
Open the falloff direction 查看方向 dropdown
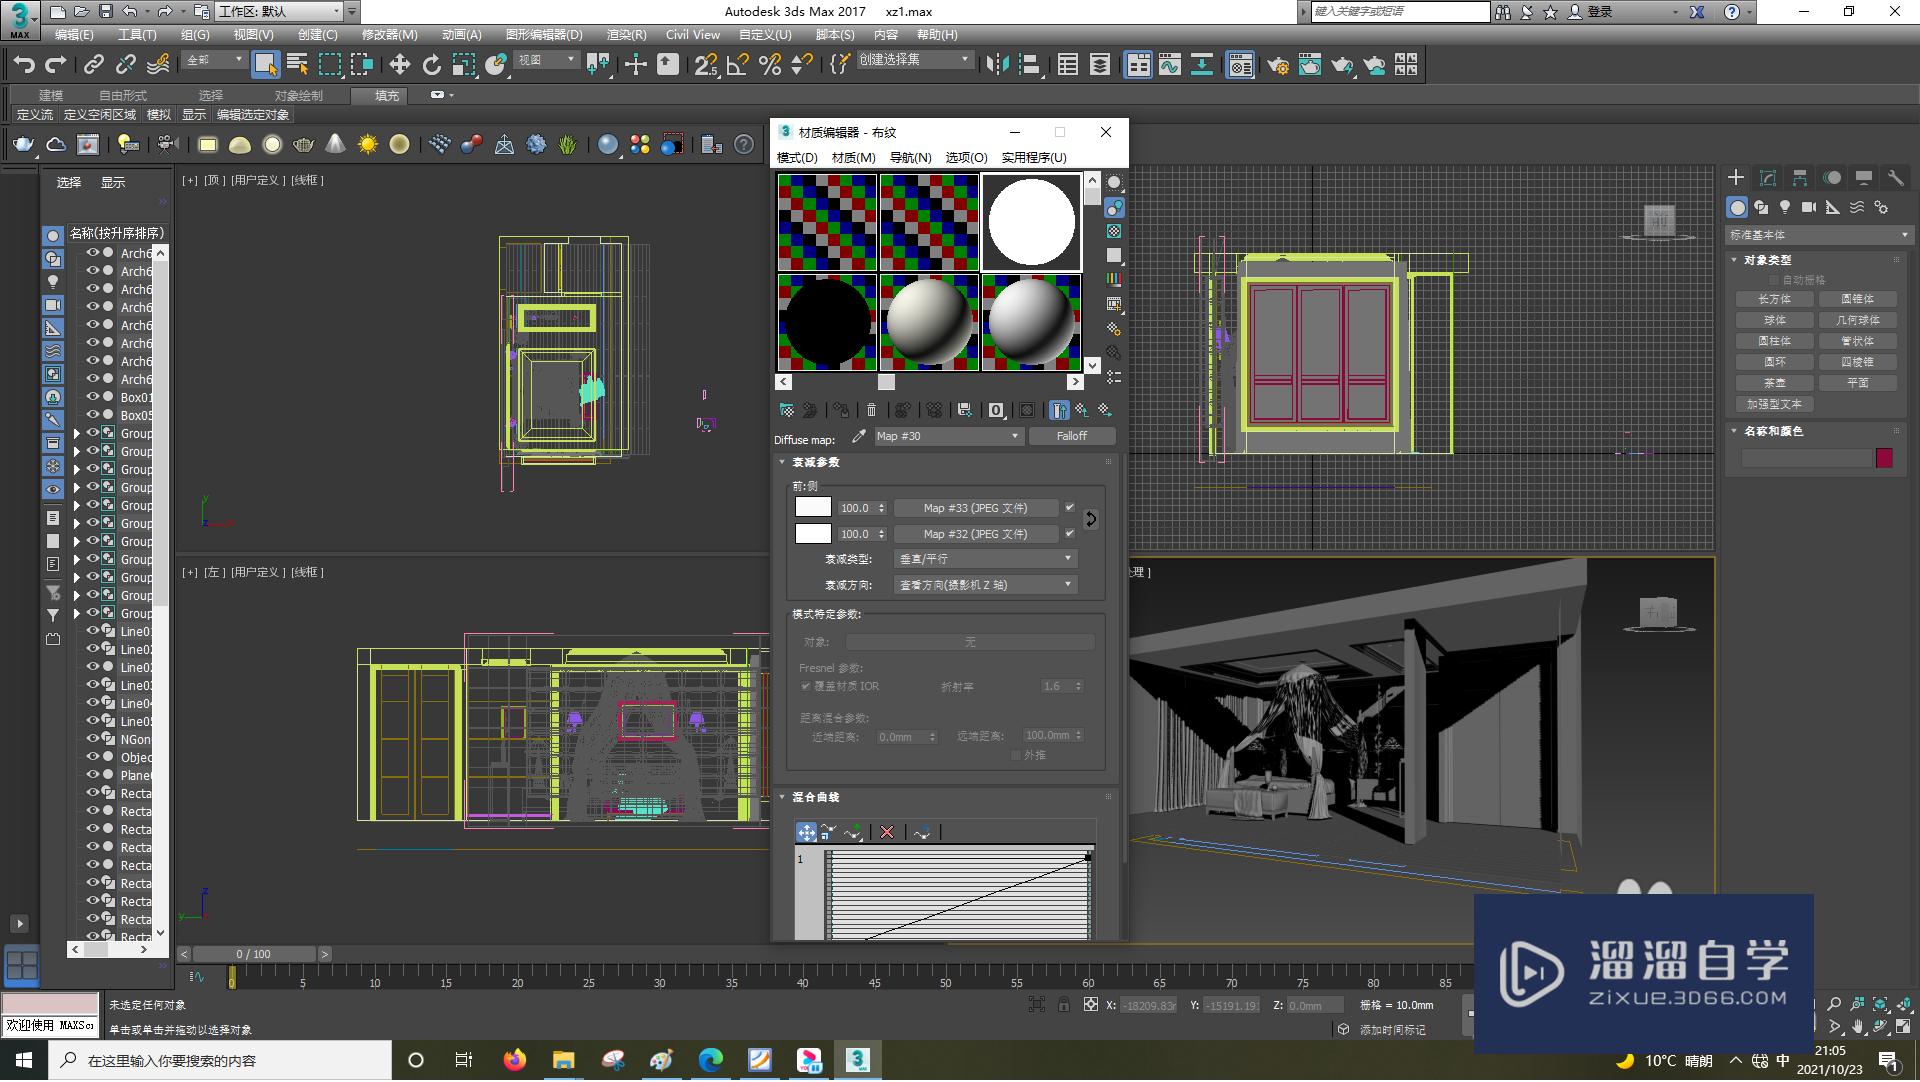985,585
